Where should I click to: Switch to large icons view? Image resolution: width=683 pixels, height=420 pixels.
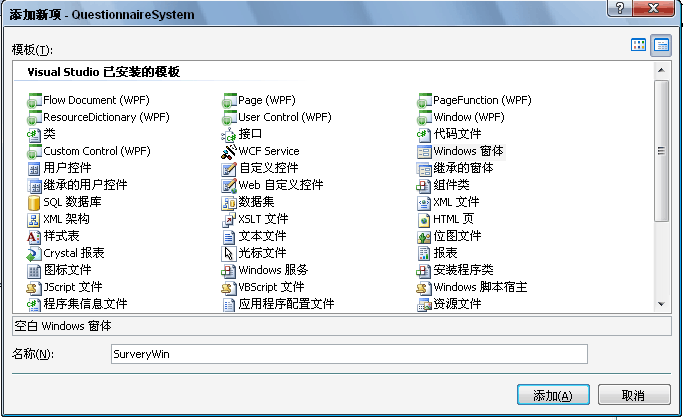coord(639,45)
